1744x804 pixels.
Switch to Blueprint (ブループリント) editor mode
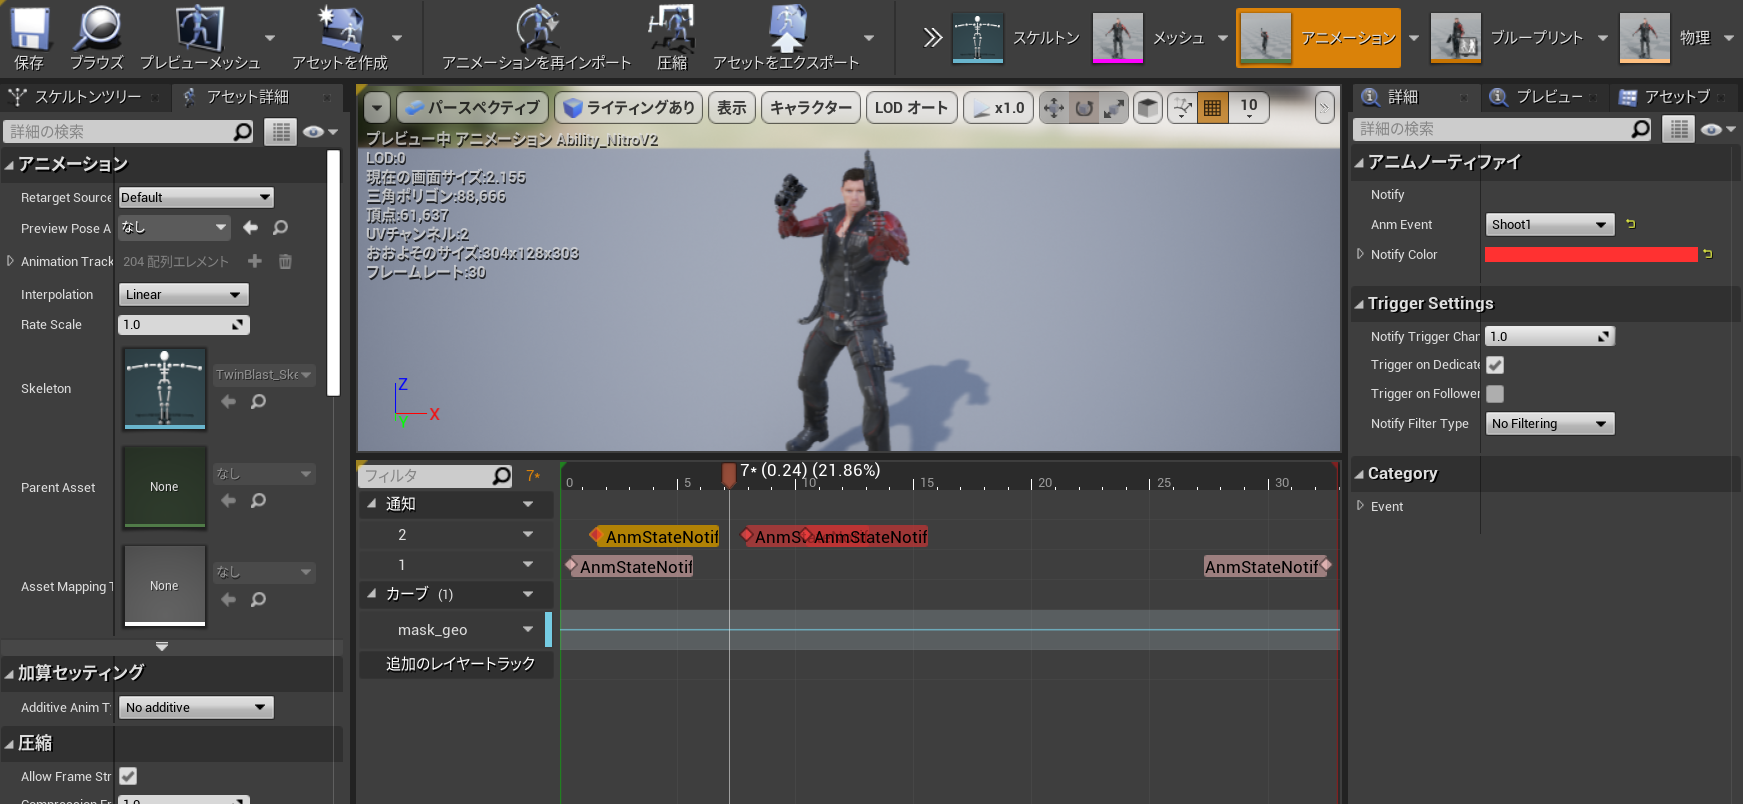1507,38
